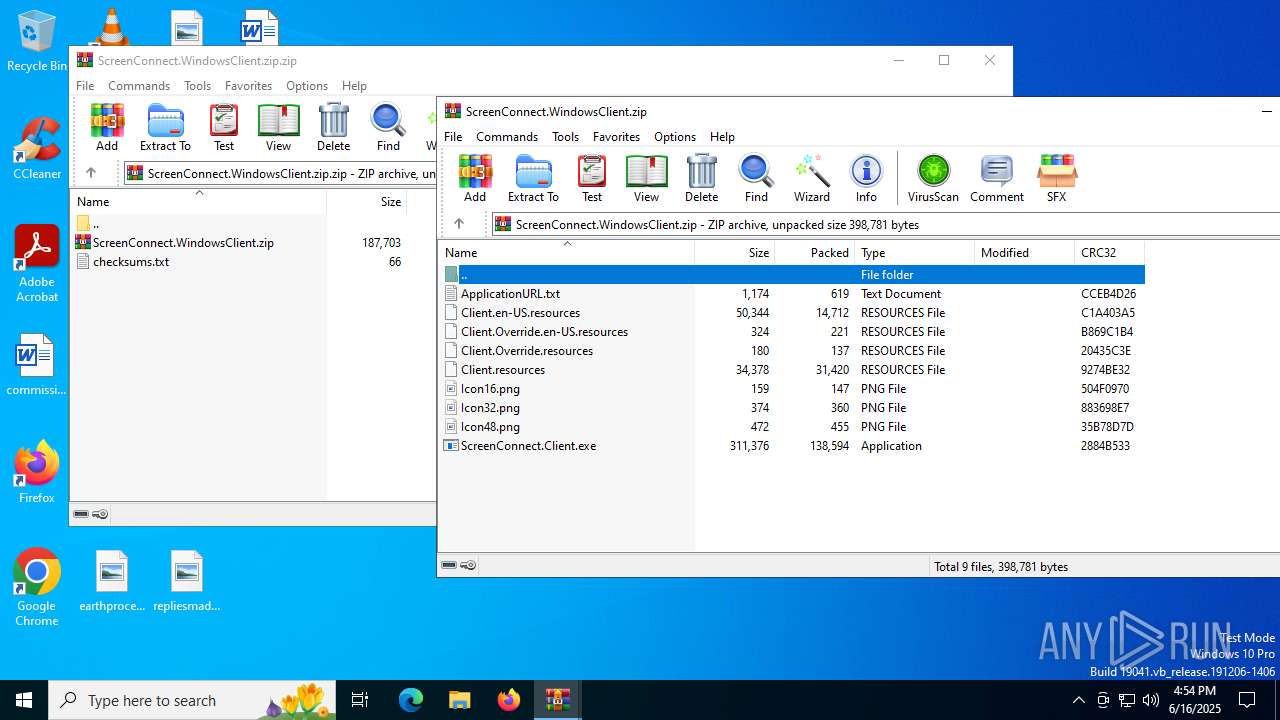This screenshot has height=720, width=1280.
Task: Click Delete icon in back WinRAR window
Action: (x=333, y=128)
